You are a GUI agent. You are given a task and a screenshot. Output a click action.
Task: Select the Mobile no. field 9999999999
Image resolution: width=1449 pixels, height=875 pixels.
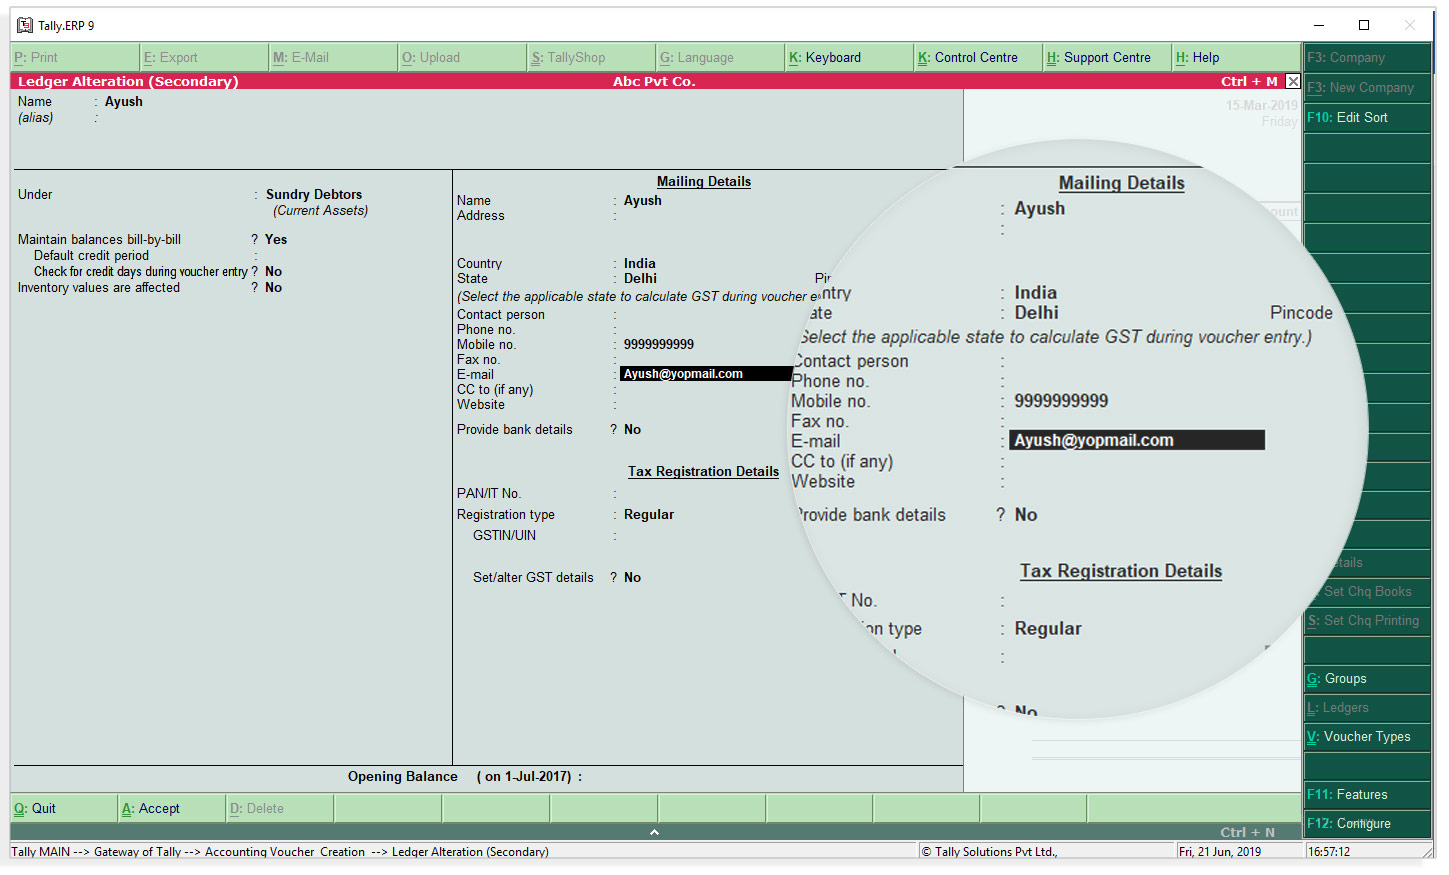tap(659, 345)
